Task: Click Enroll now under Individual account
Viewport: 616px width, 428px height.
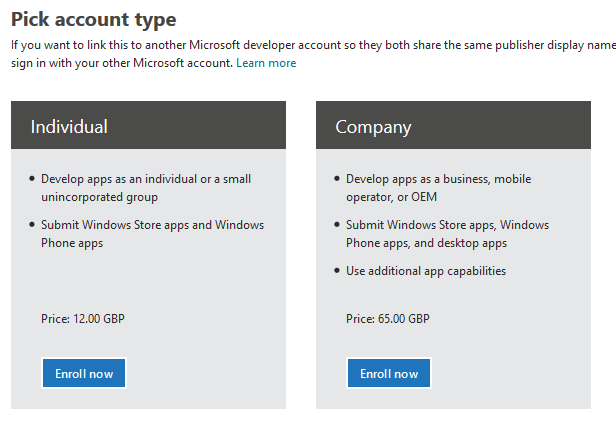Action: pos(84,373)
